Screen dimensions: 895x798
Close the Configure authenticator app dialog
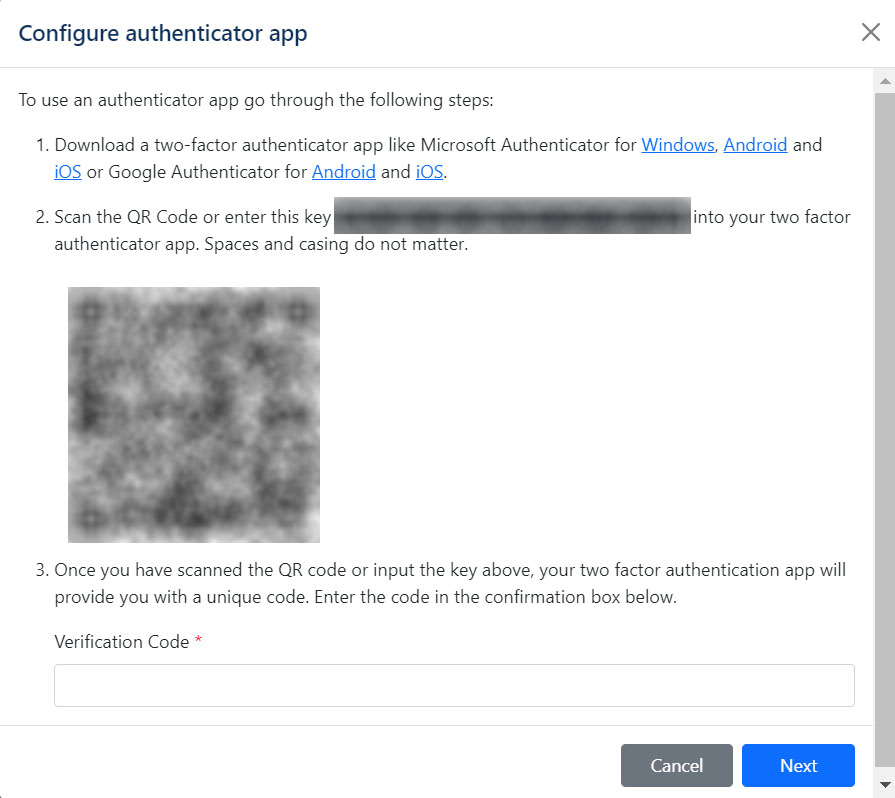[x=870, y=33]
